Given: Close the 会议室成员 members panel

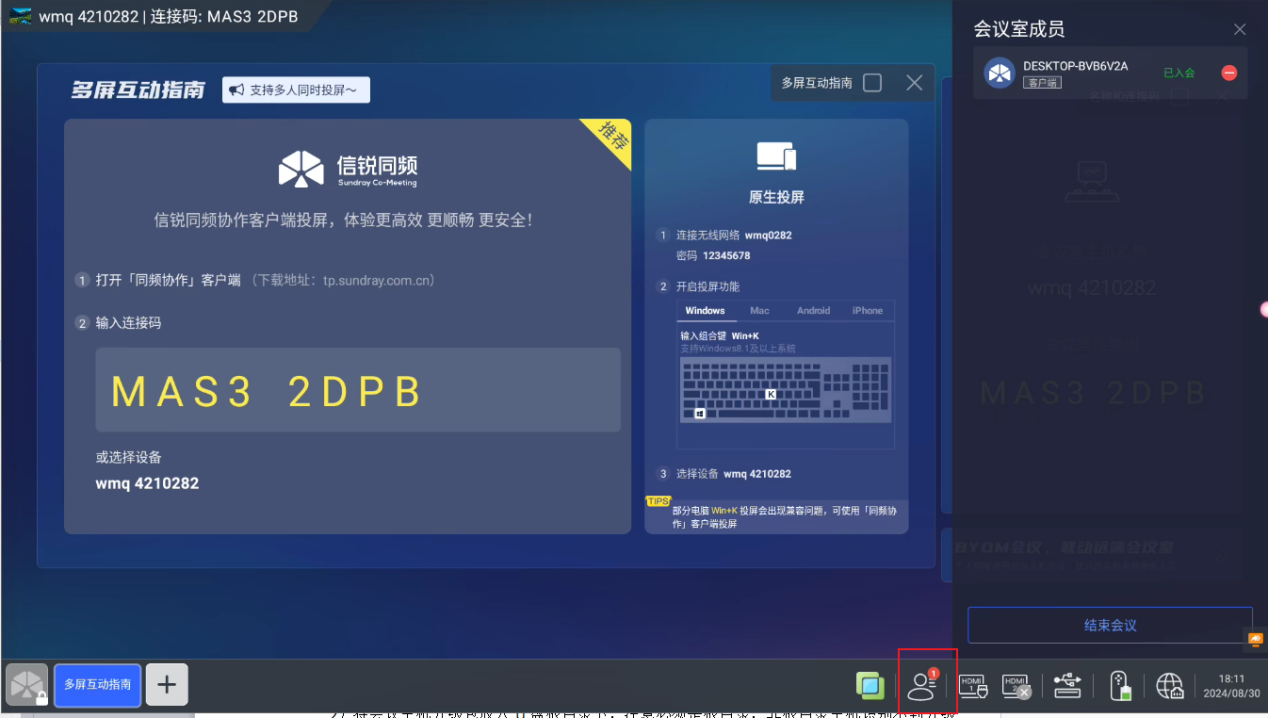Looking at the screenshot, I should click(1240, 30).
